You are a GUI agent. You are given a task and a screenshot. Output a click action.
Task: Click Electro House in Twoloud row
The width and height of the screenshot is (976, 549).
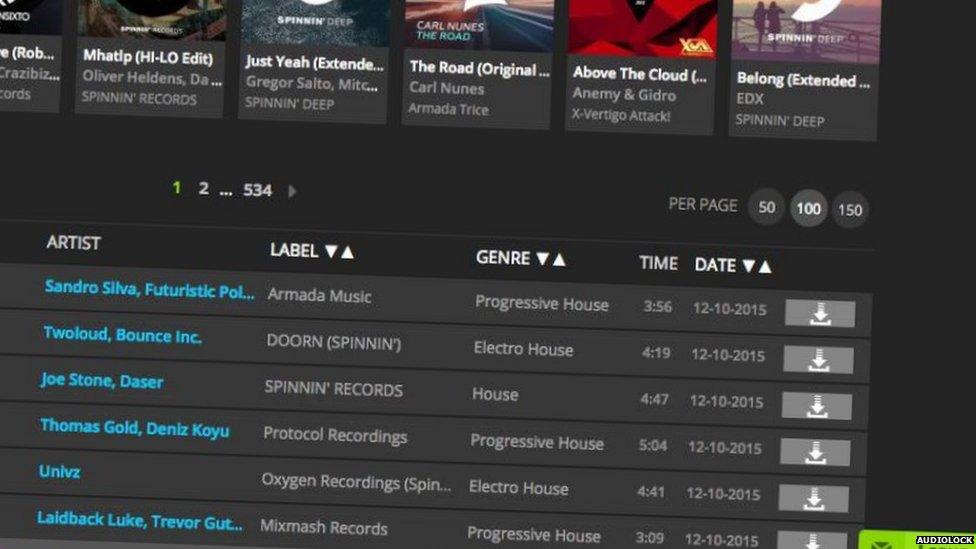click(523, 349)
